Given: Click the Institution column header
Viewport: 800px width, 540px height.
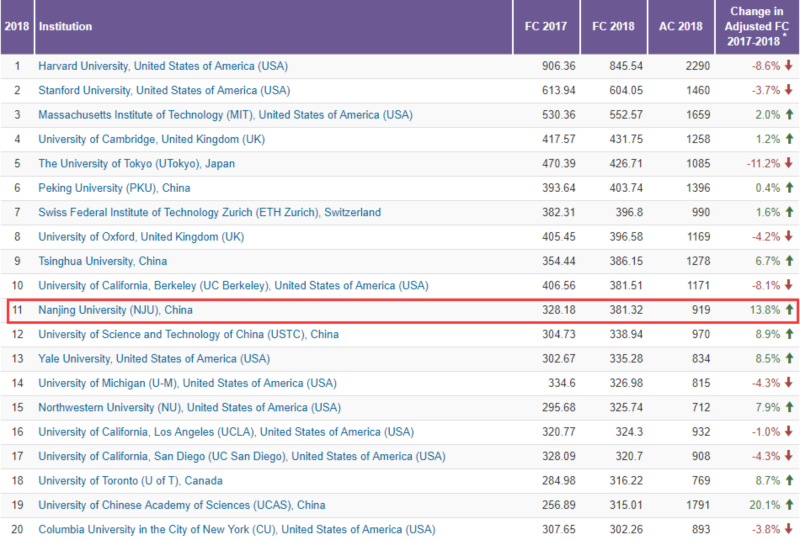Looking at the screenshot, I should [x=66, y=27].
